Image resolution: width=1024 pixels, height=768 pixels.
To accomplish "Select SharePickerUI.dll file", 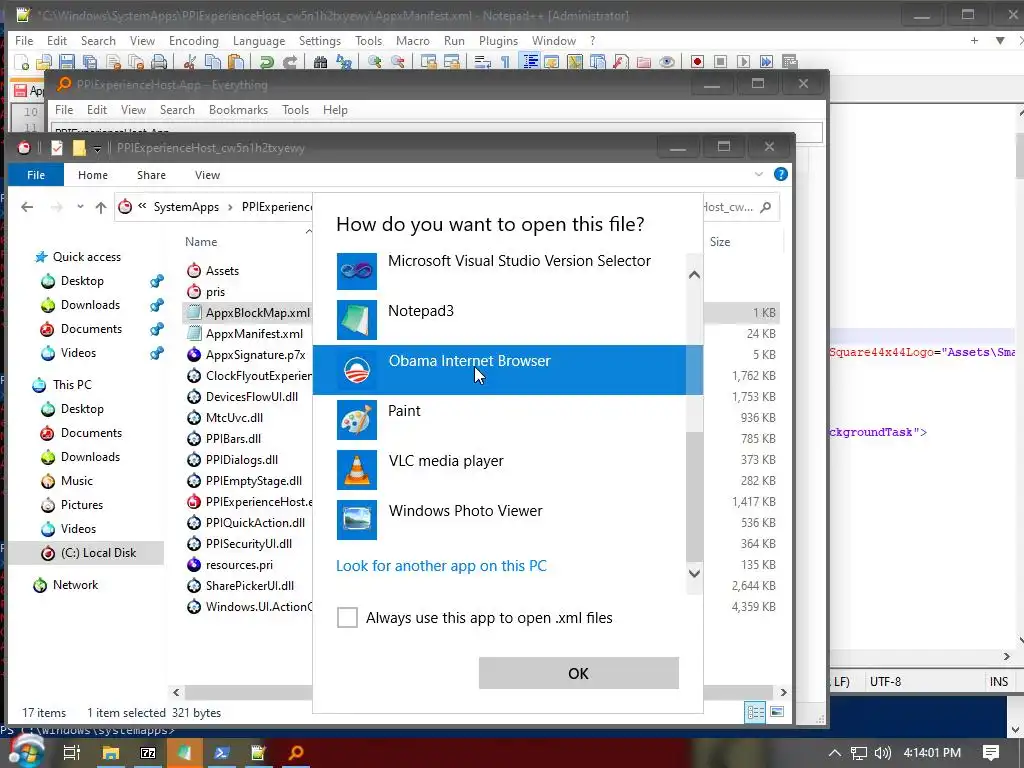I will (249, 586).
